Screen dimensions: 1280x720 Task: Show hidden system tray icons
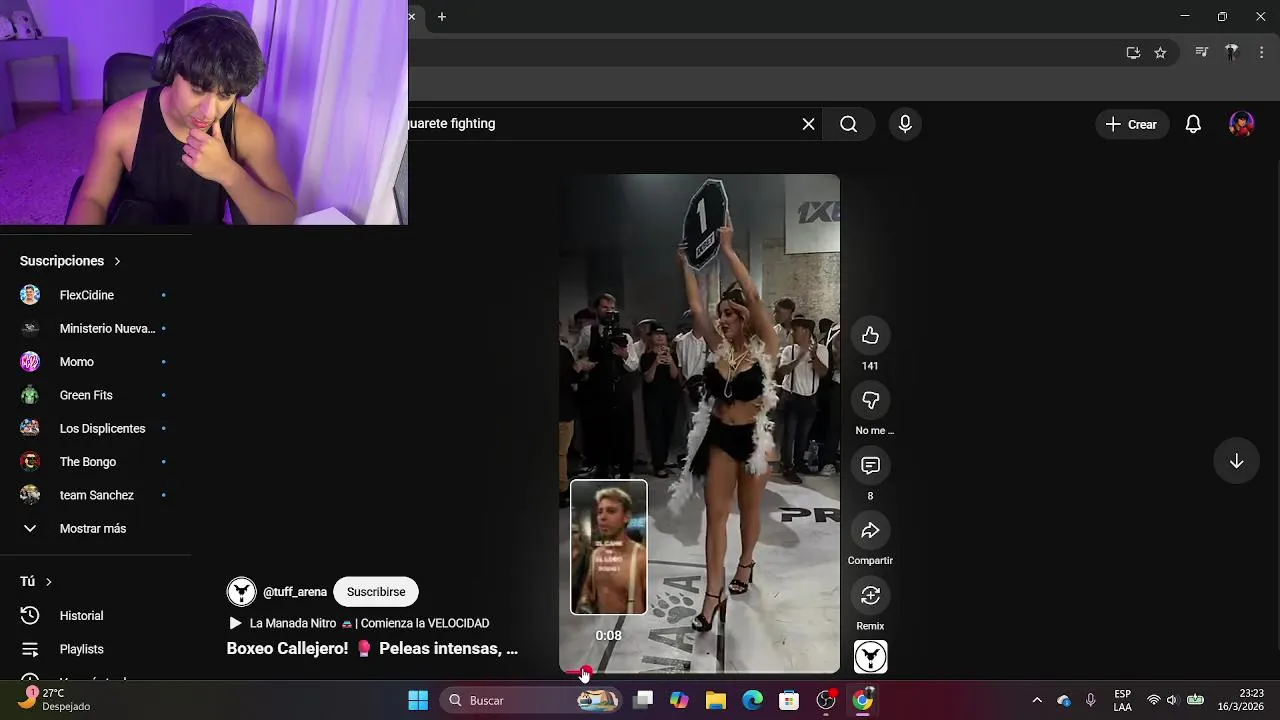1037,700
